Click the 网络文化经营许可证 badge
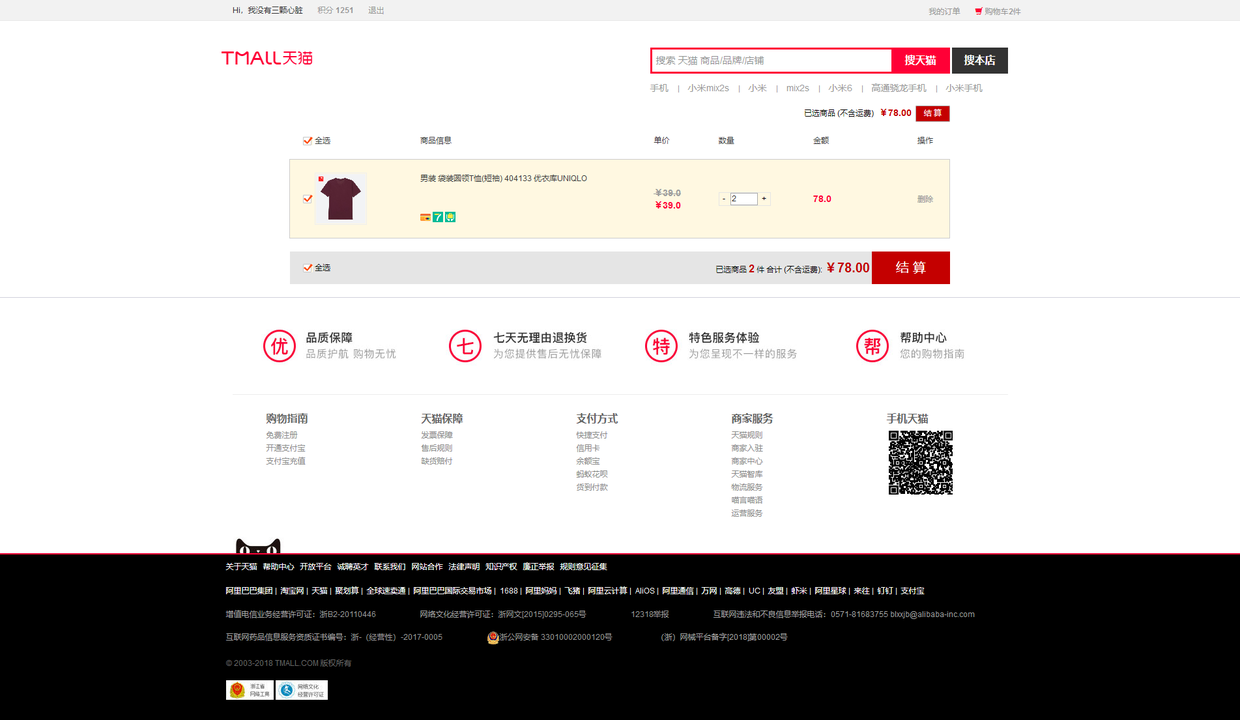1240x720 pixels. coord(302,690)
